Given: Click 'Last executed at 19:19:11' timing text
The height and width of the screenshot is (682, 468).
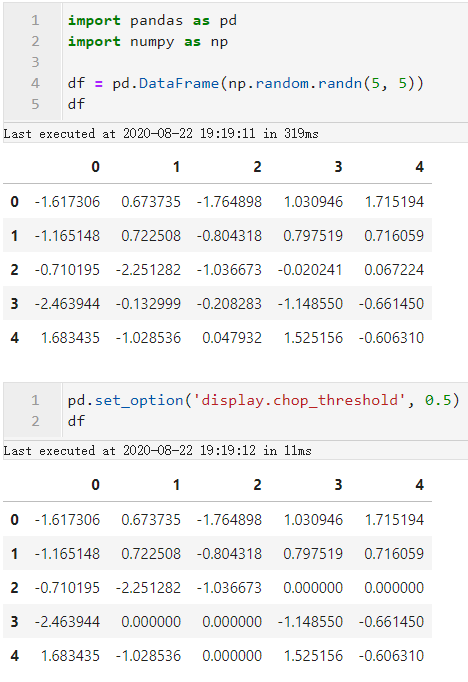Looking at the screenshot, I should coord(161,134).
